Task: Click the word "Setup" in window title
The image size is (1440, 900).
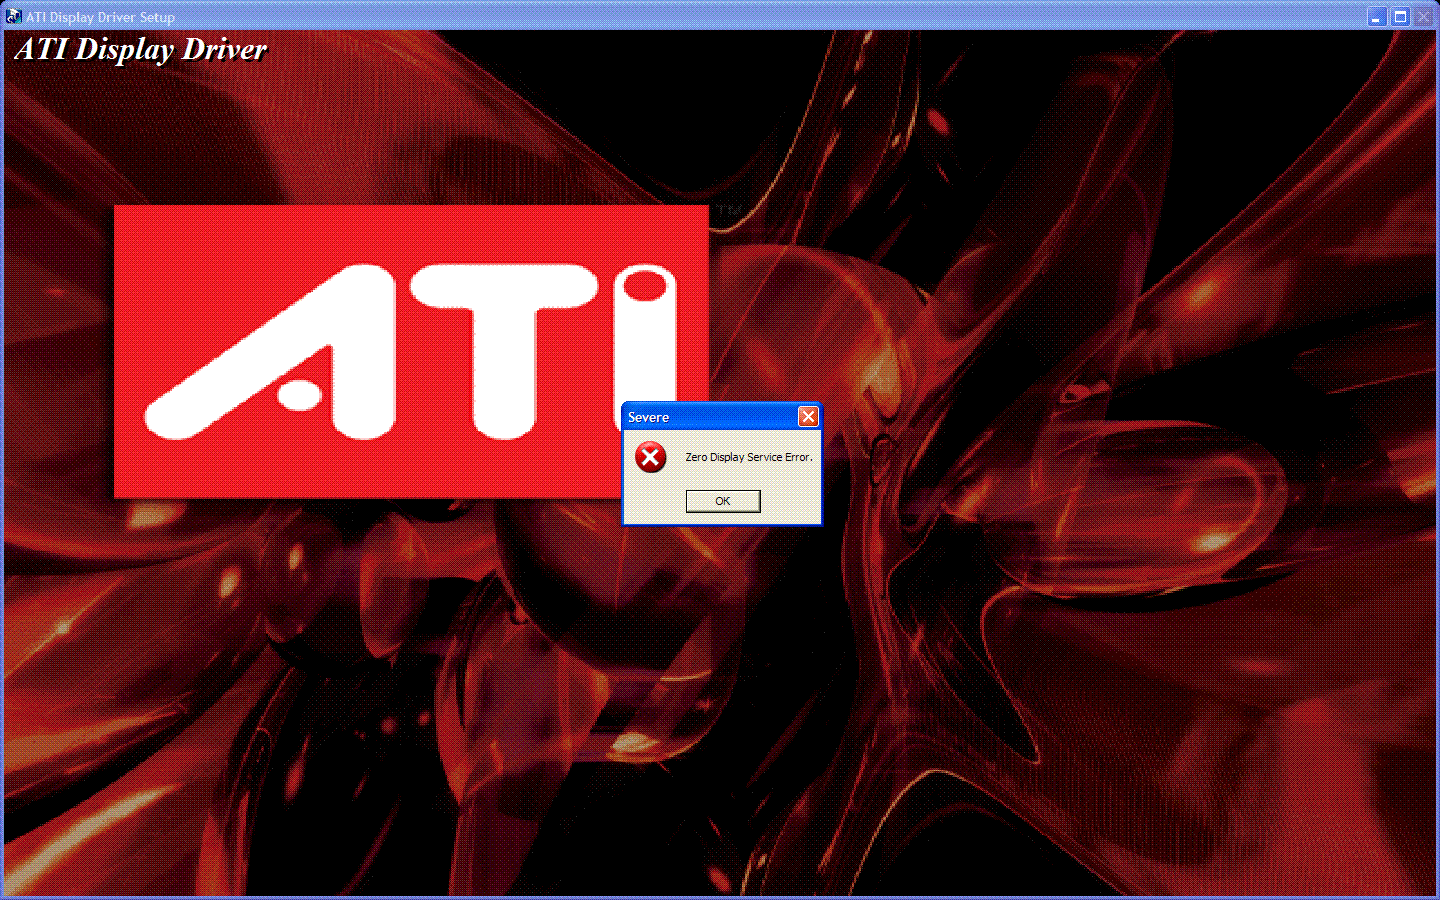Action: (157, 17)
